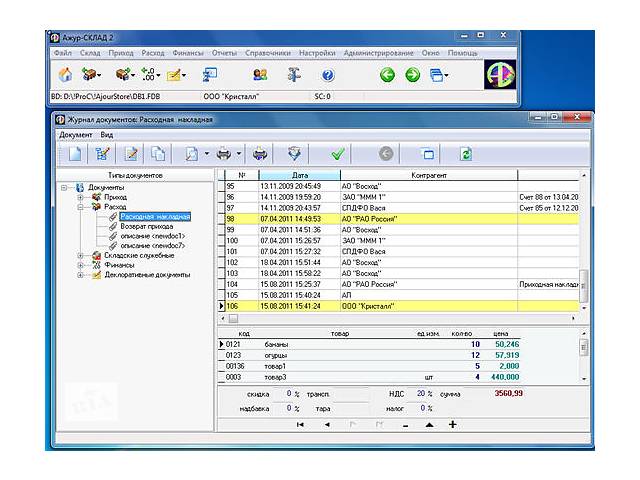Open the Файл menu
Screen dimensions: 640x480
tap(63, 53)
